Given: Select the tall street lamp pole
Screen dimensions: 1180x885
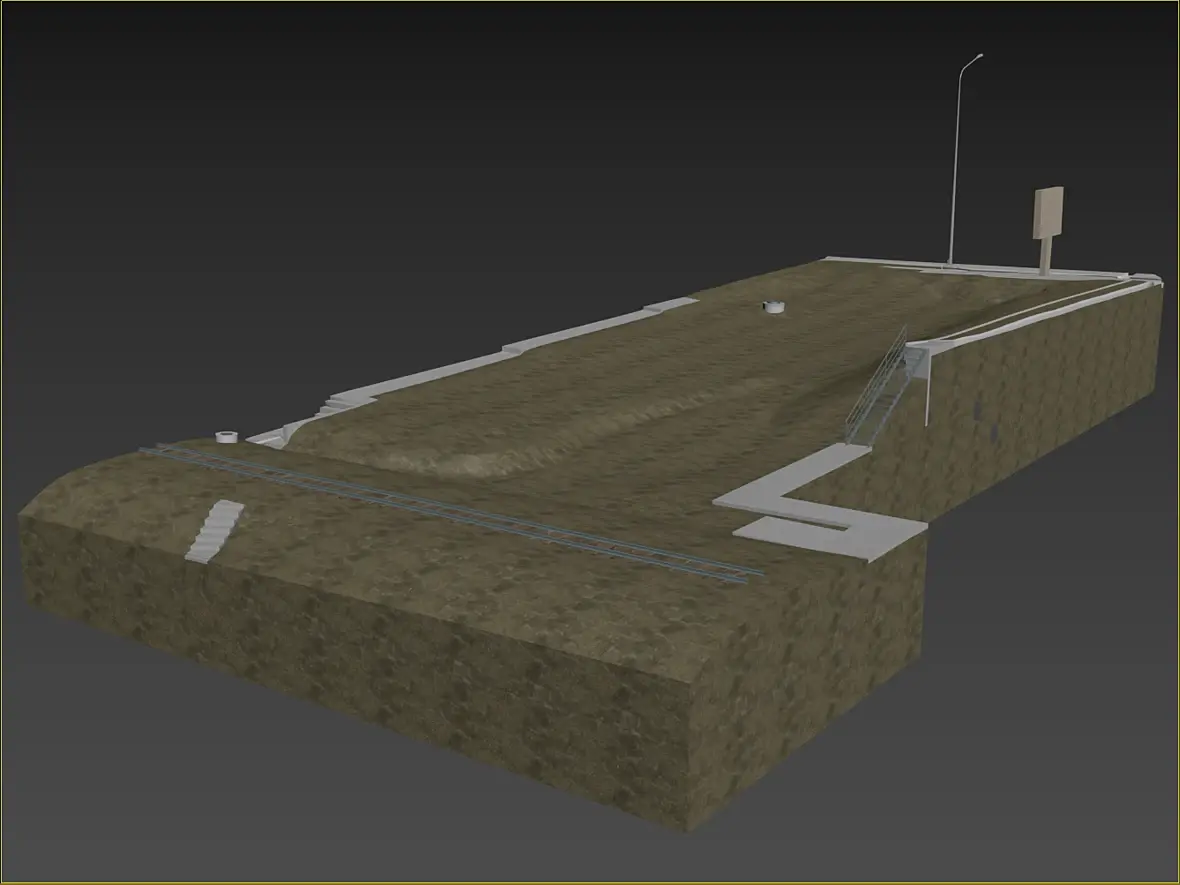Looking at the screenshot, I should point(956,160).
